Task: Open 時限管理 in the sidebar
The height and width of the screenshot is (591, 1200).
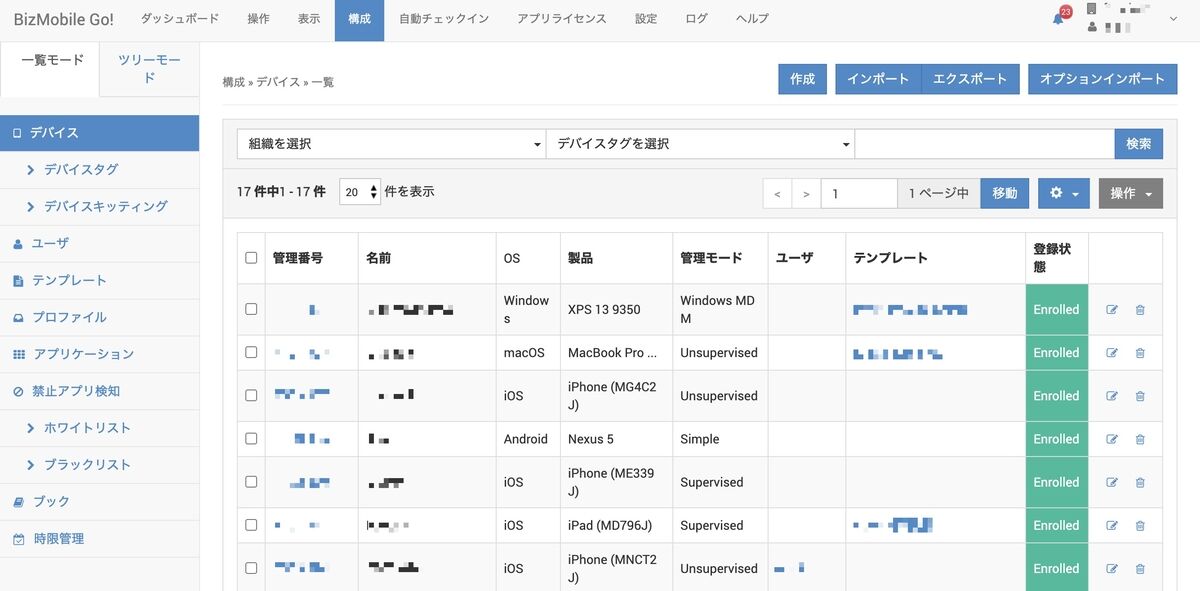Action: coord(100,538)
